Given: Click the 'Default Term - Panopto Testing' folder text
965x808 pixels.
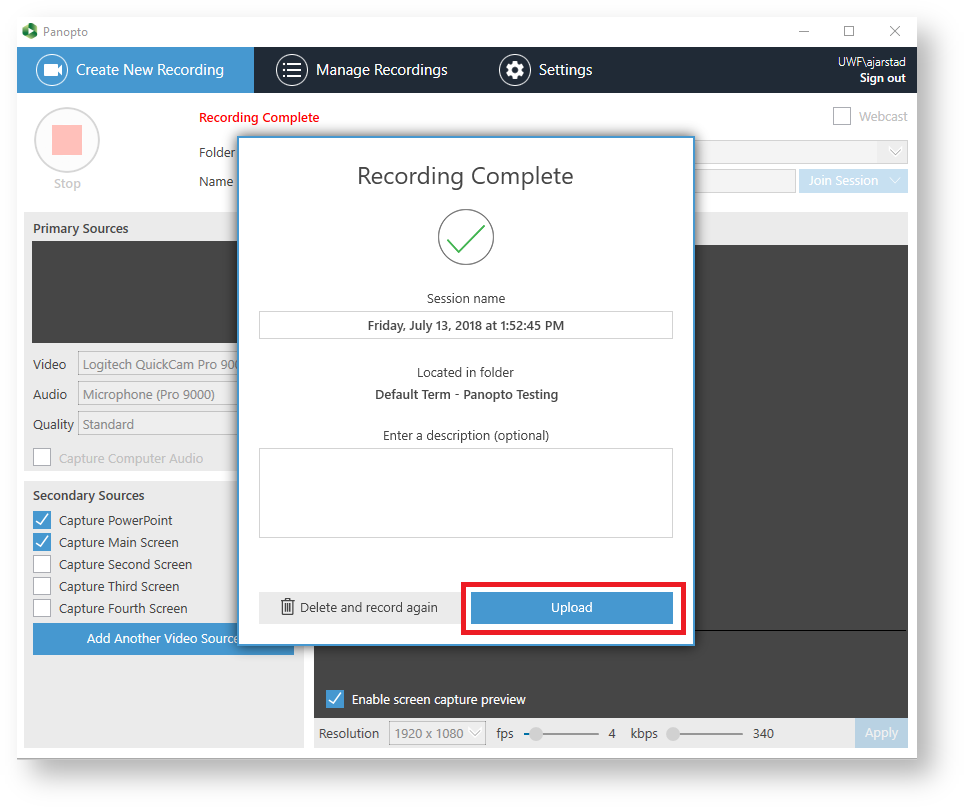Looking at the screenshot, I should pos(466,394).
